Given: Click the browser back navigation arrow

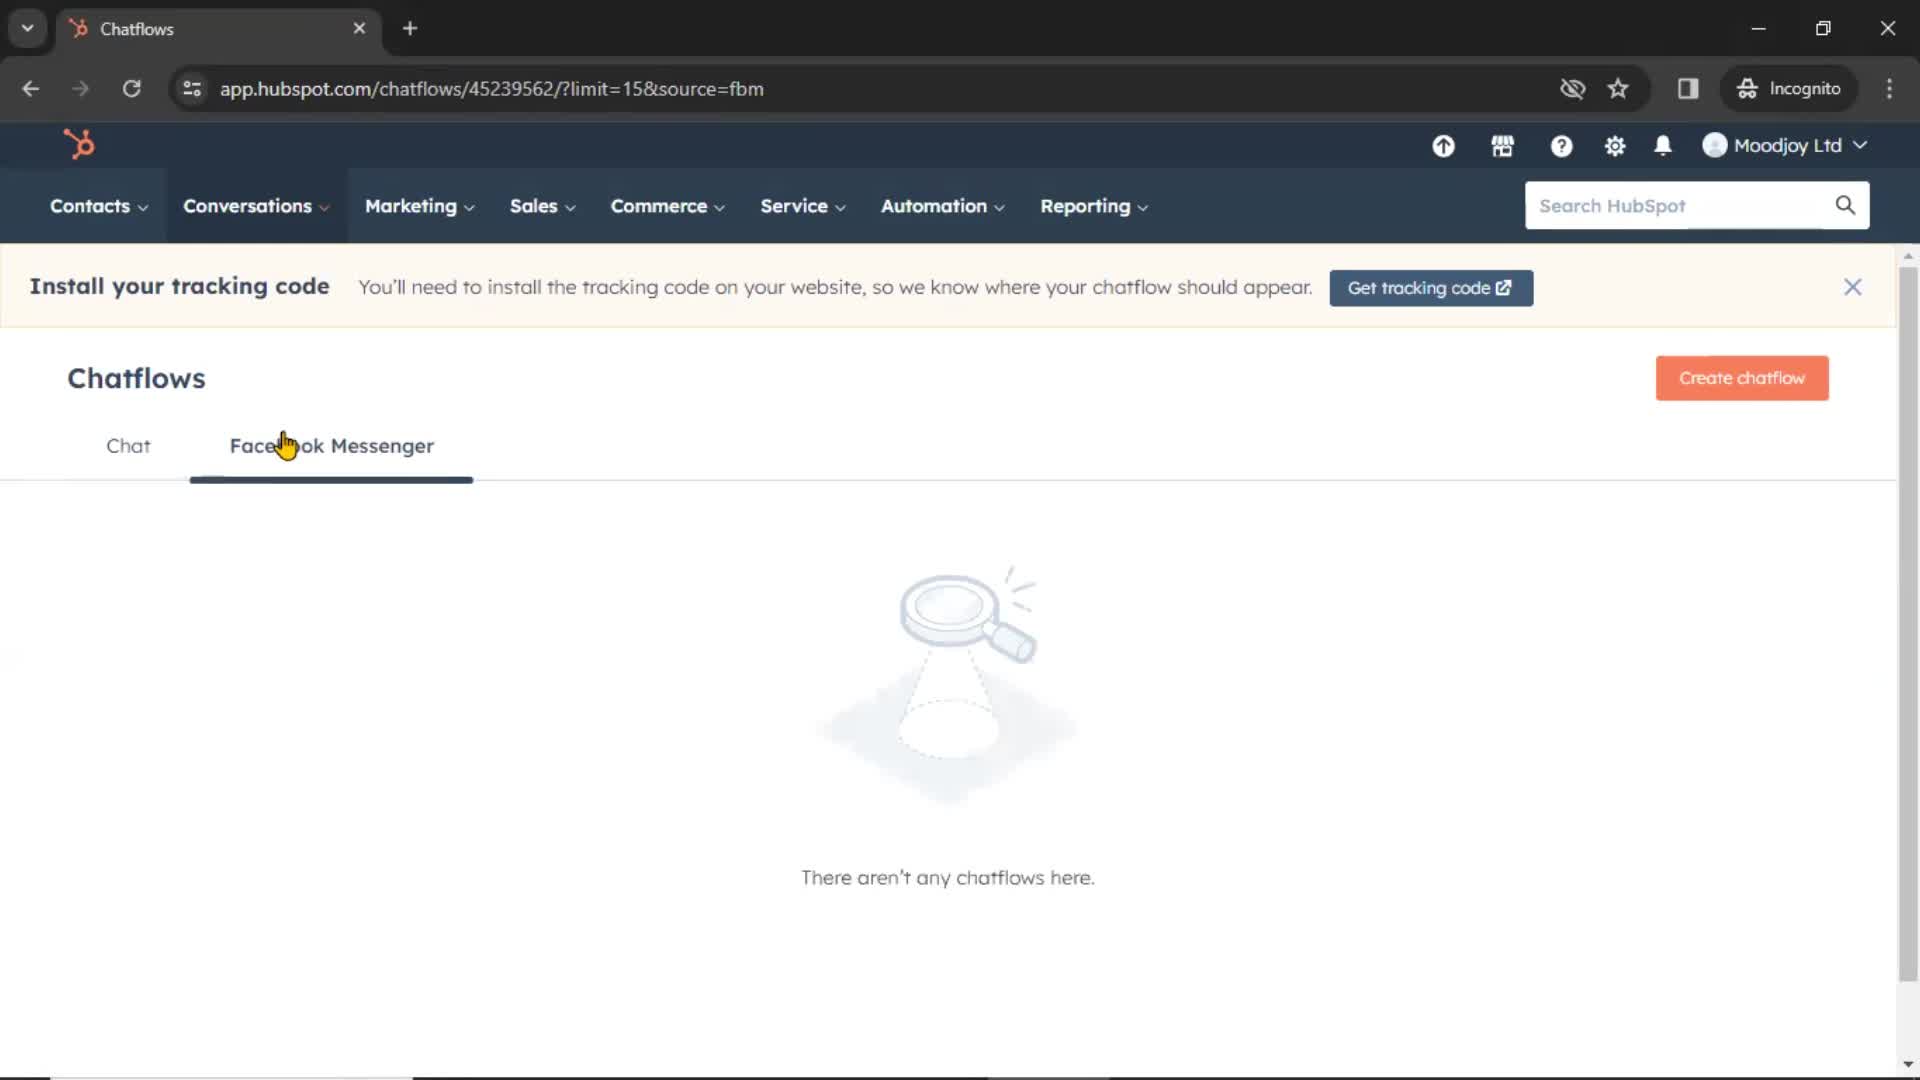Looking at the screenshot, I should [32, 88].
